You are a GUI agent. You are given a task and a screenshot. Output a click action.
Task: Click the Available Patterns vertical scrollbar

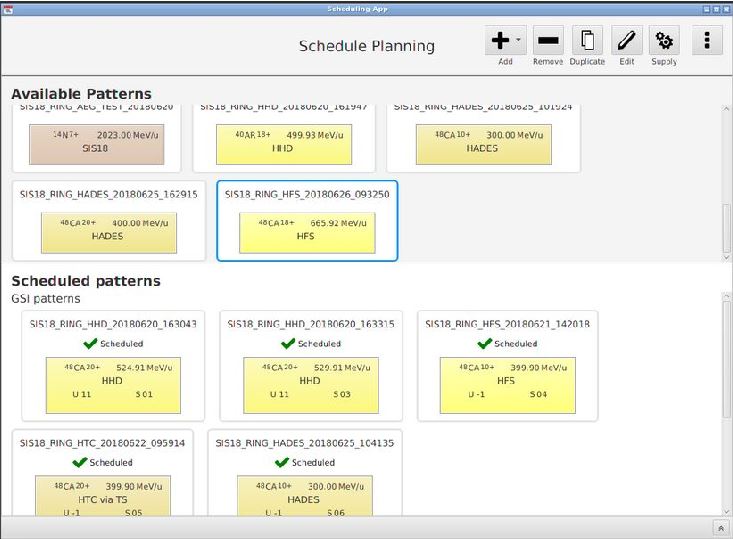pos(726,228)
